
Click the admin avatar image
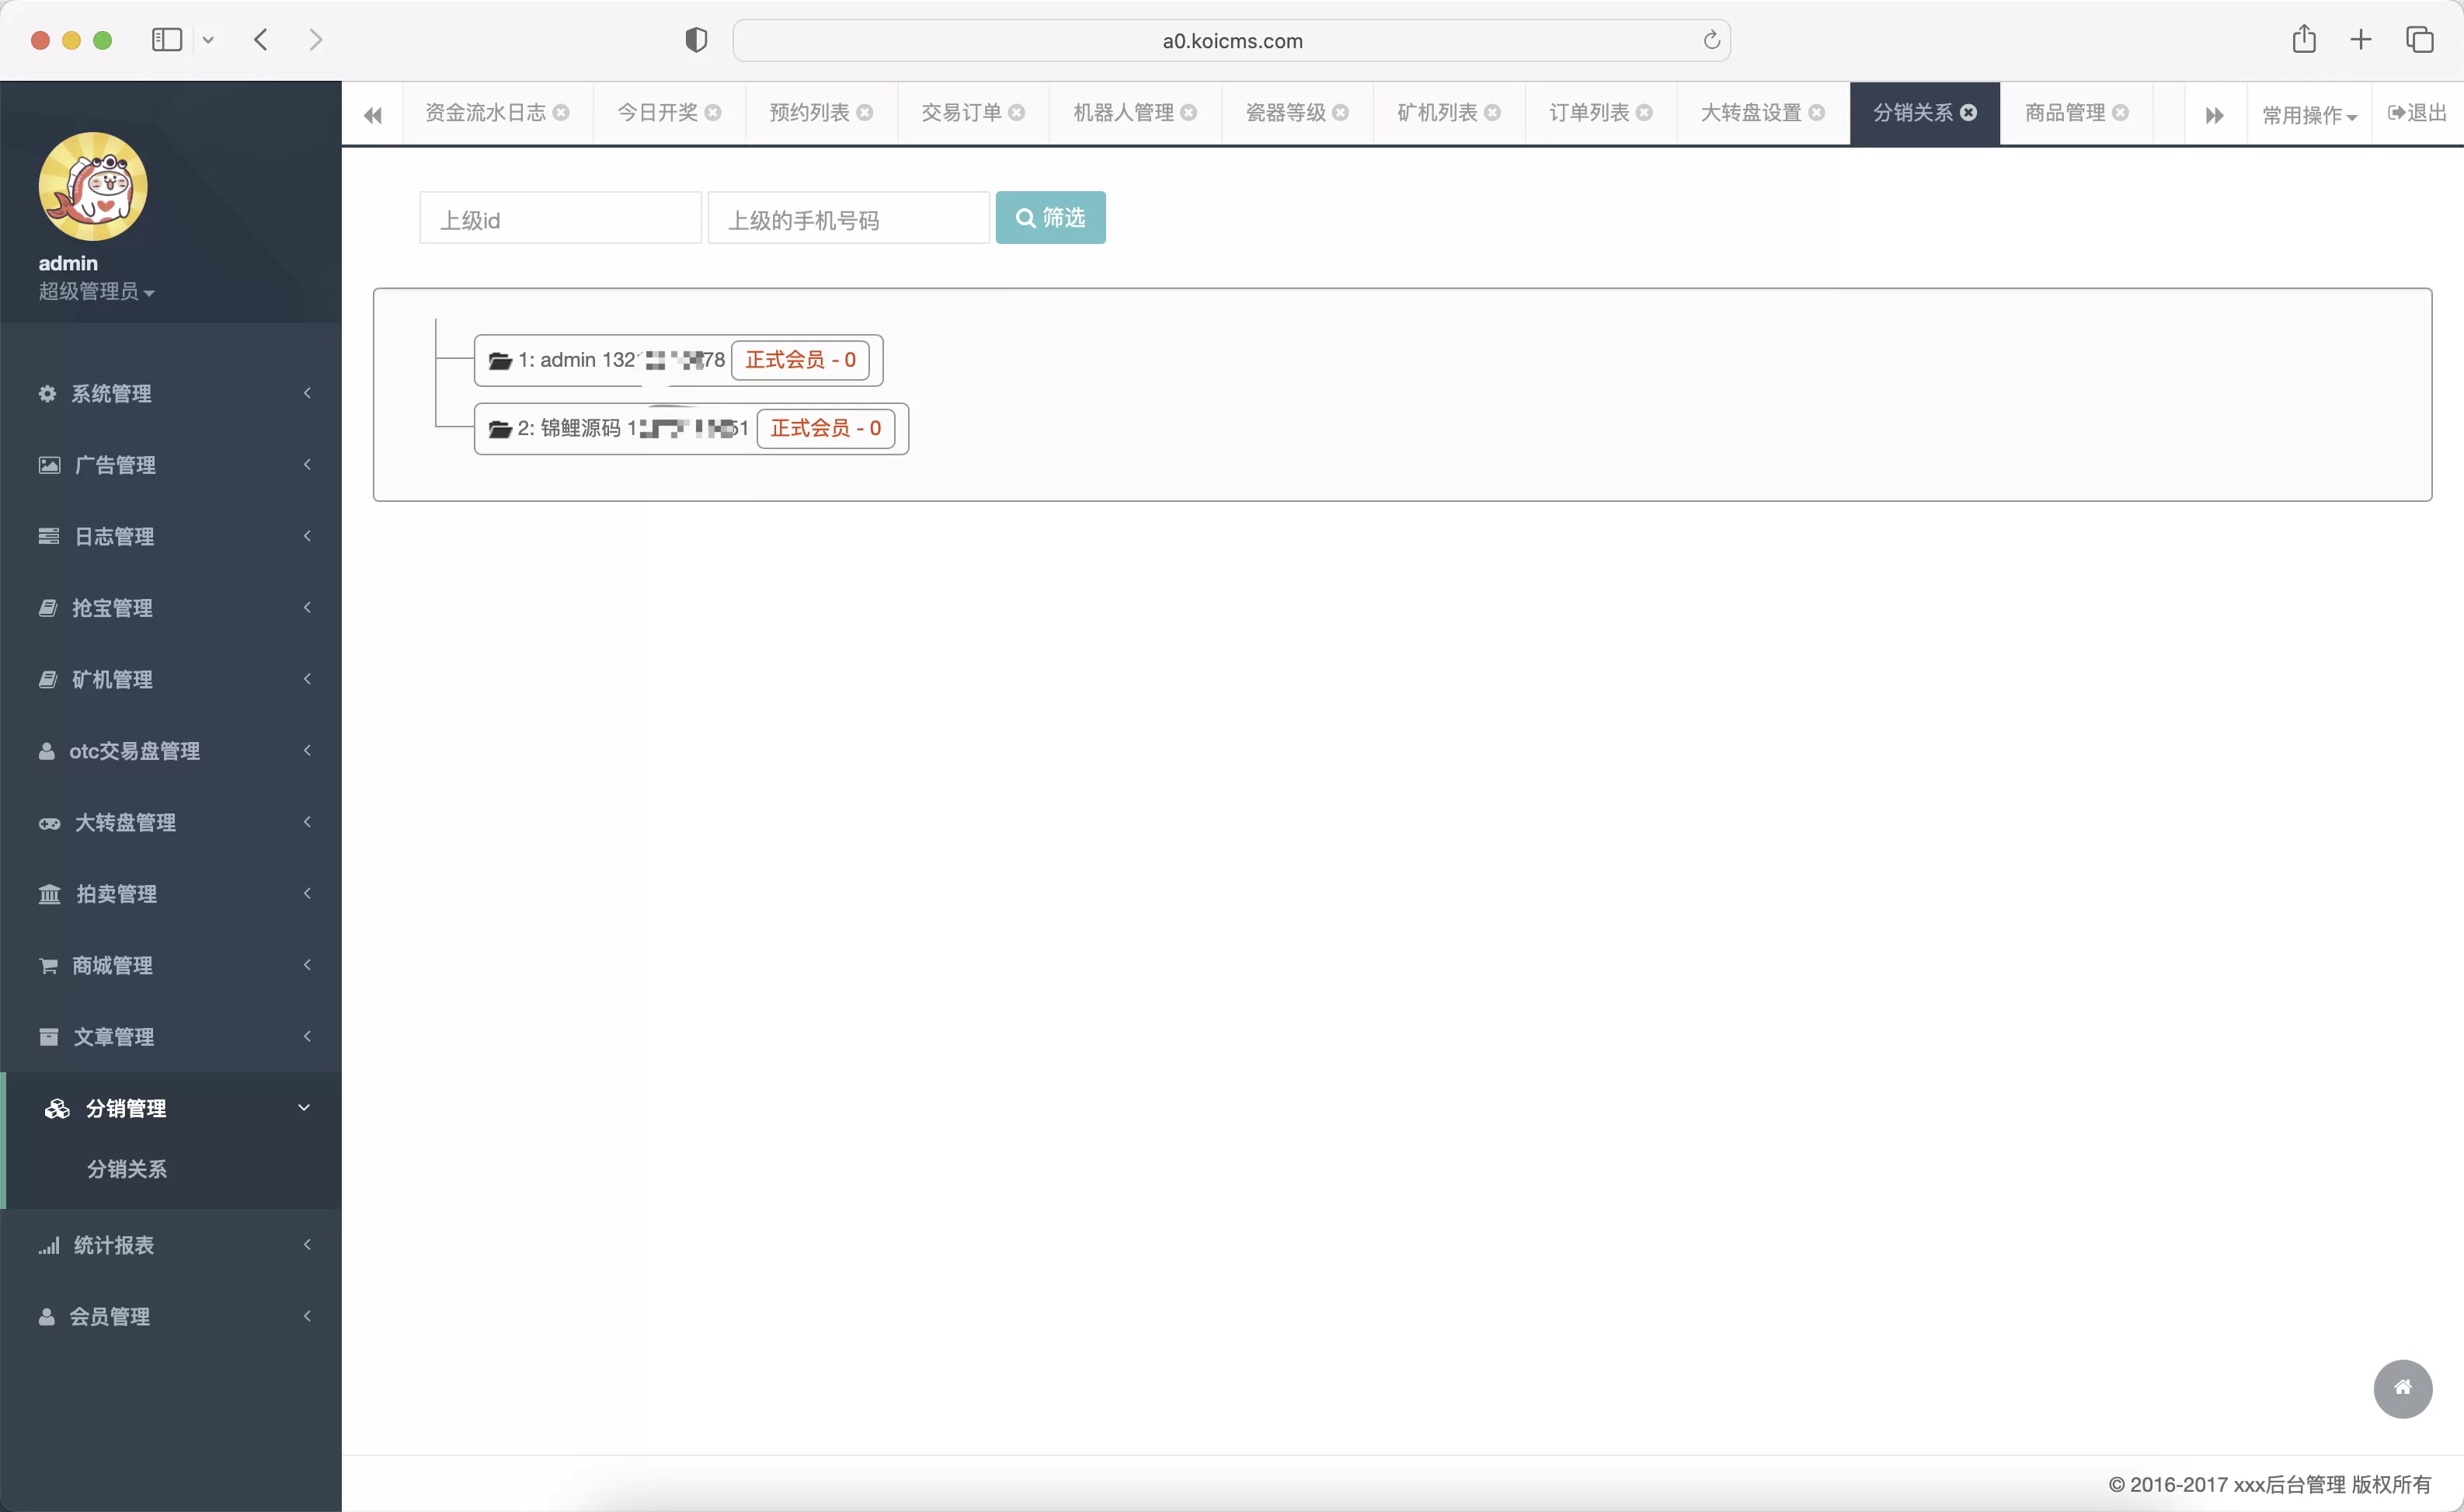[x=93, y=187]
